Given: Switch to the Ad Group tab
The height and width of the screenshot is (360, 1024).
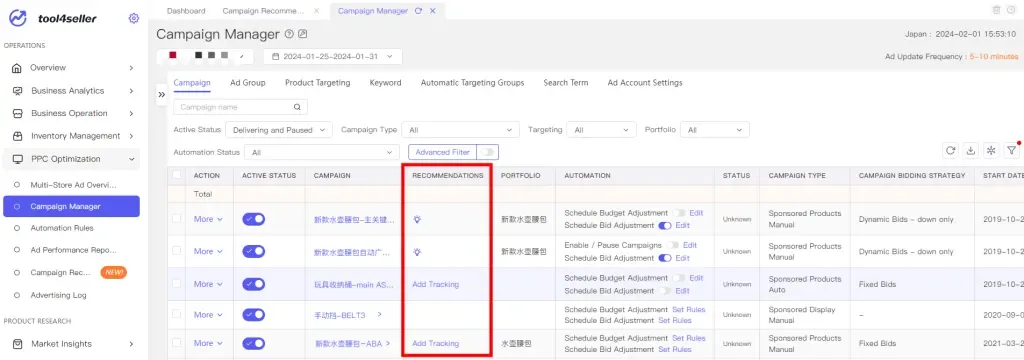Looking at the screenshot, I should pyautogui.click(x=248, y=83).
